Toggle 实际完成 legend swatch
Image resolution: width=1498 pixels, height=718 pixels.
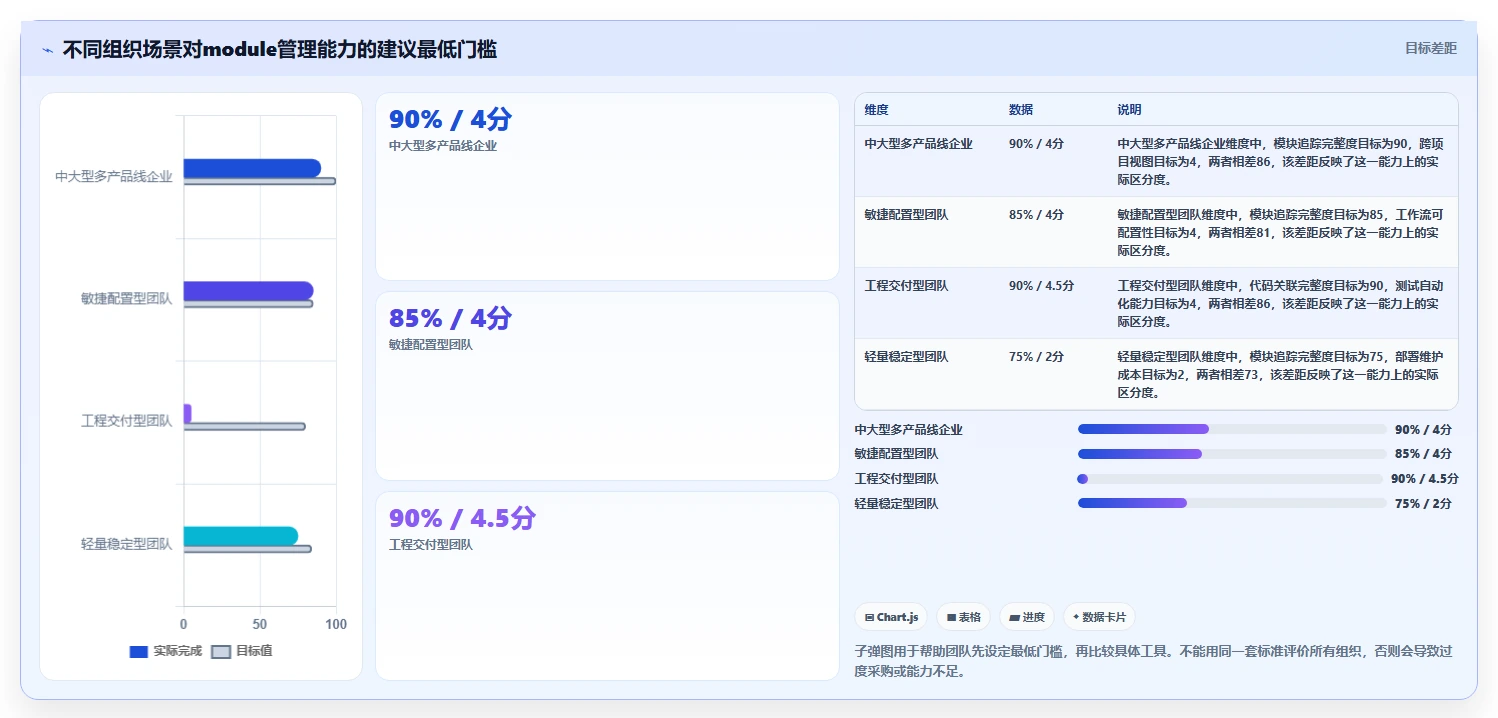[x=139, y=651]
